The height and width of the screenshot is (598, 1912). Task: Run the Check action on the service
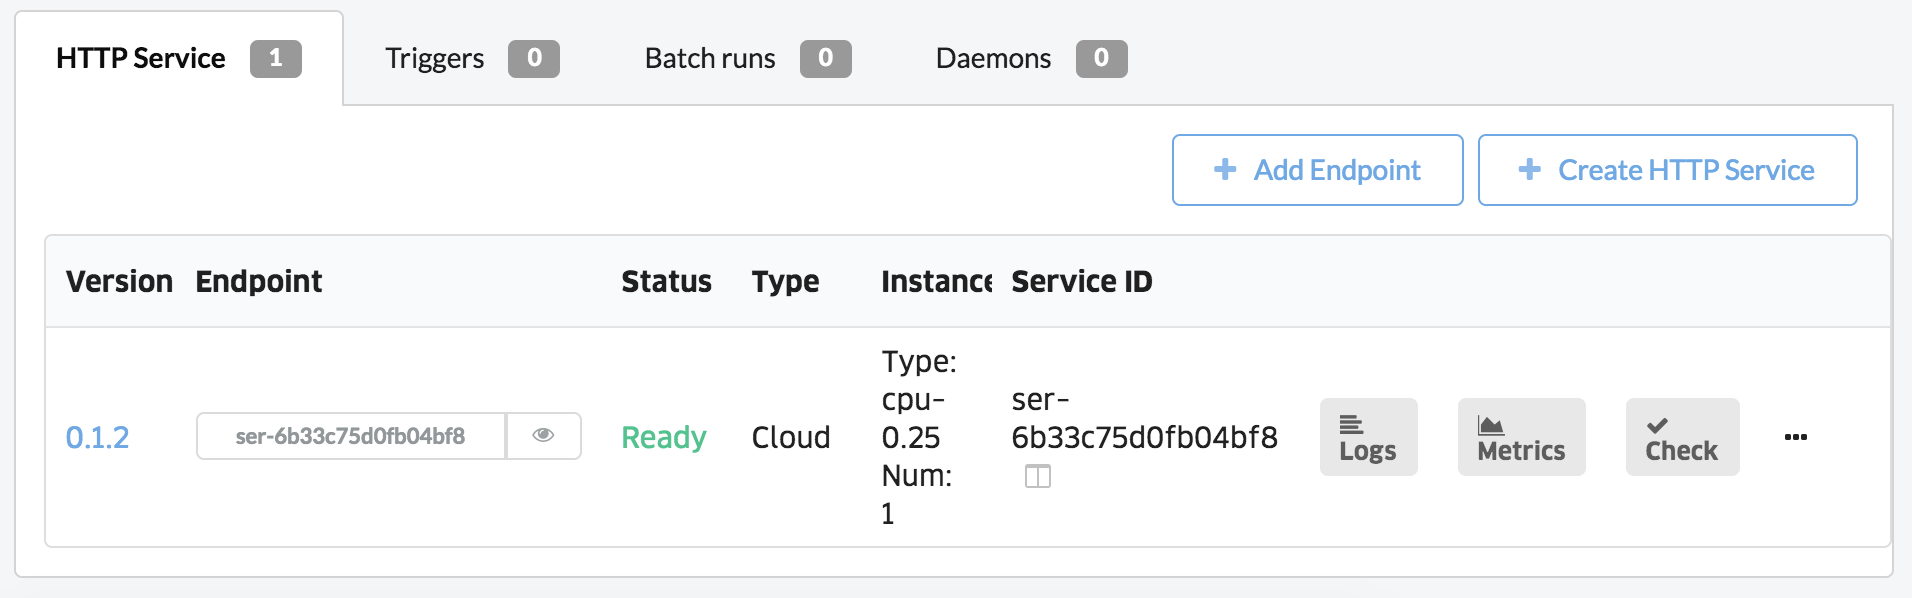point(1682,437)
